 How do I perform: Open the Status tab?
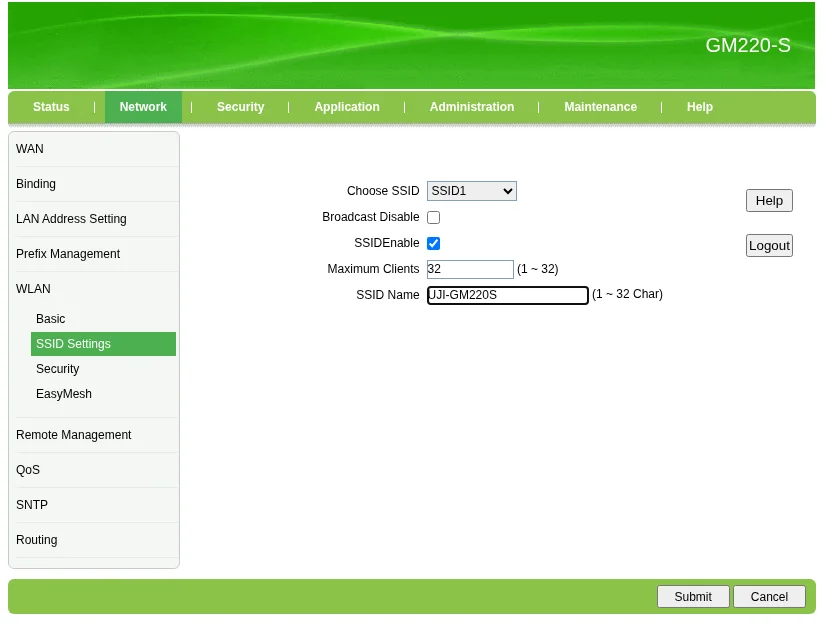click(51, 107)
